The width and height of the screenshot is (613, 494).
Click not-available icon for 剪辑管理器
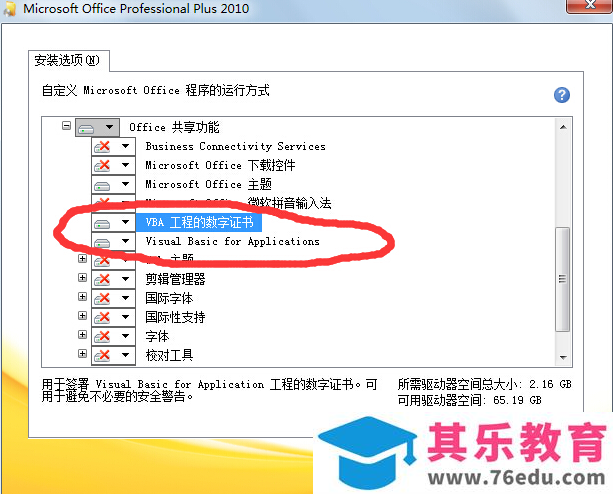(x=102, y=279)
